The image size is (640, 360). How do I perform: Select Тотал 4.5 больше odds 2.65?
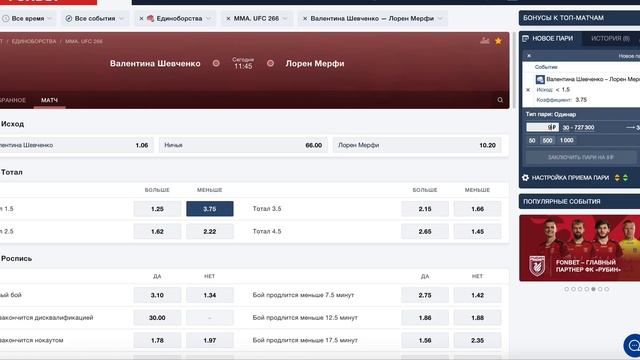[425, 231]
